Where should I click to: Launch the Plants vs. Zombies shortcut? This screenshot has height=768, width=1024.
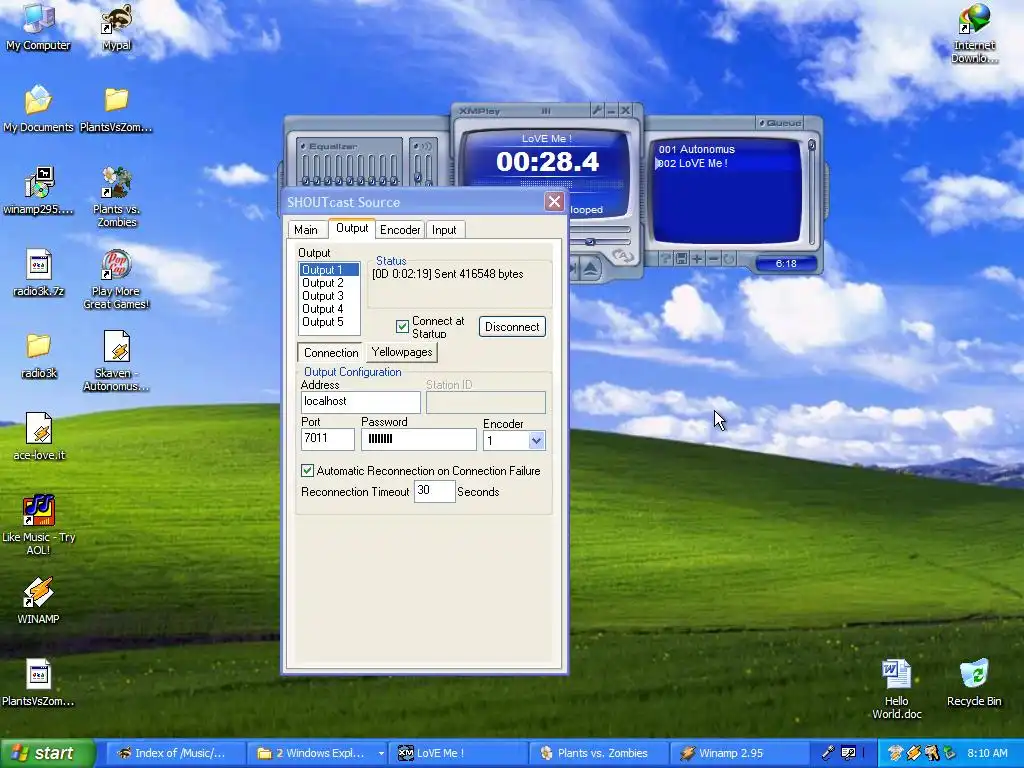116,197
